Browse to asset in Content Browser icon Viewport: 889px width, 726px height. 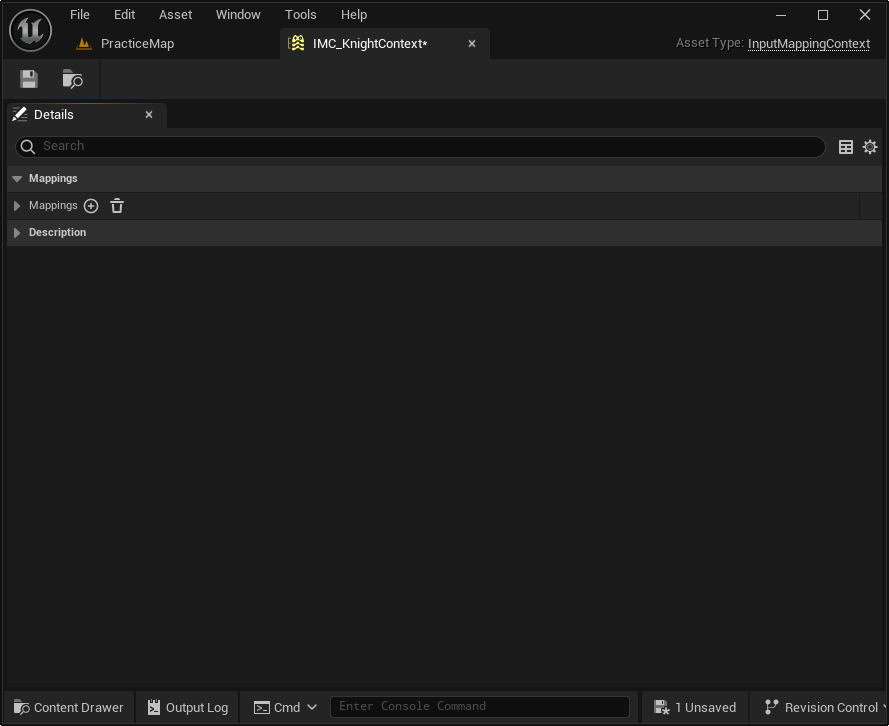[x=73, y=79]
